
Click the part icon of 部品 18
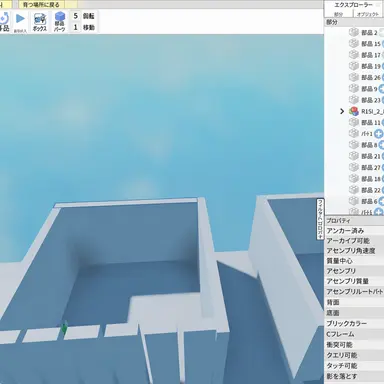(x=353, y=179)
